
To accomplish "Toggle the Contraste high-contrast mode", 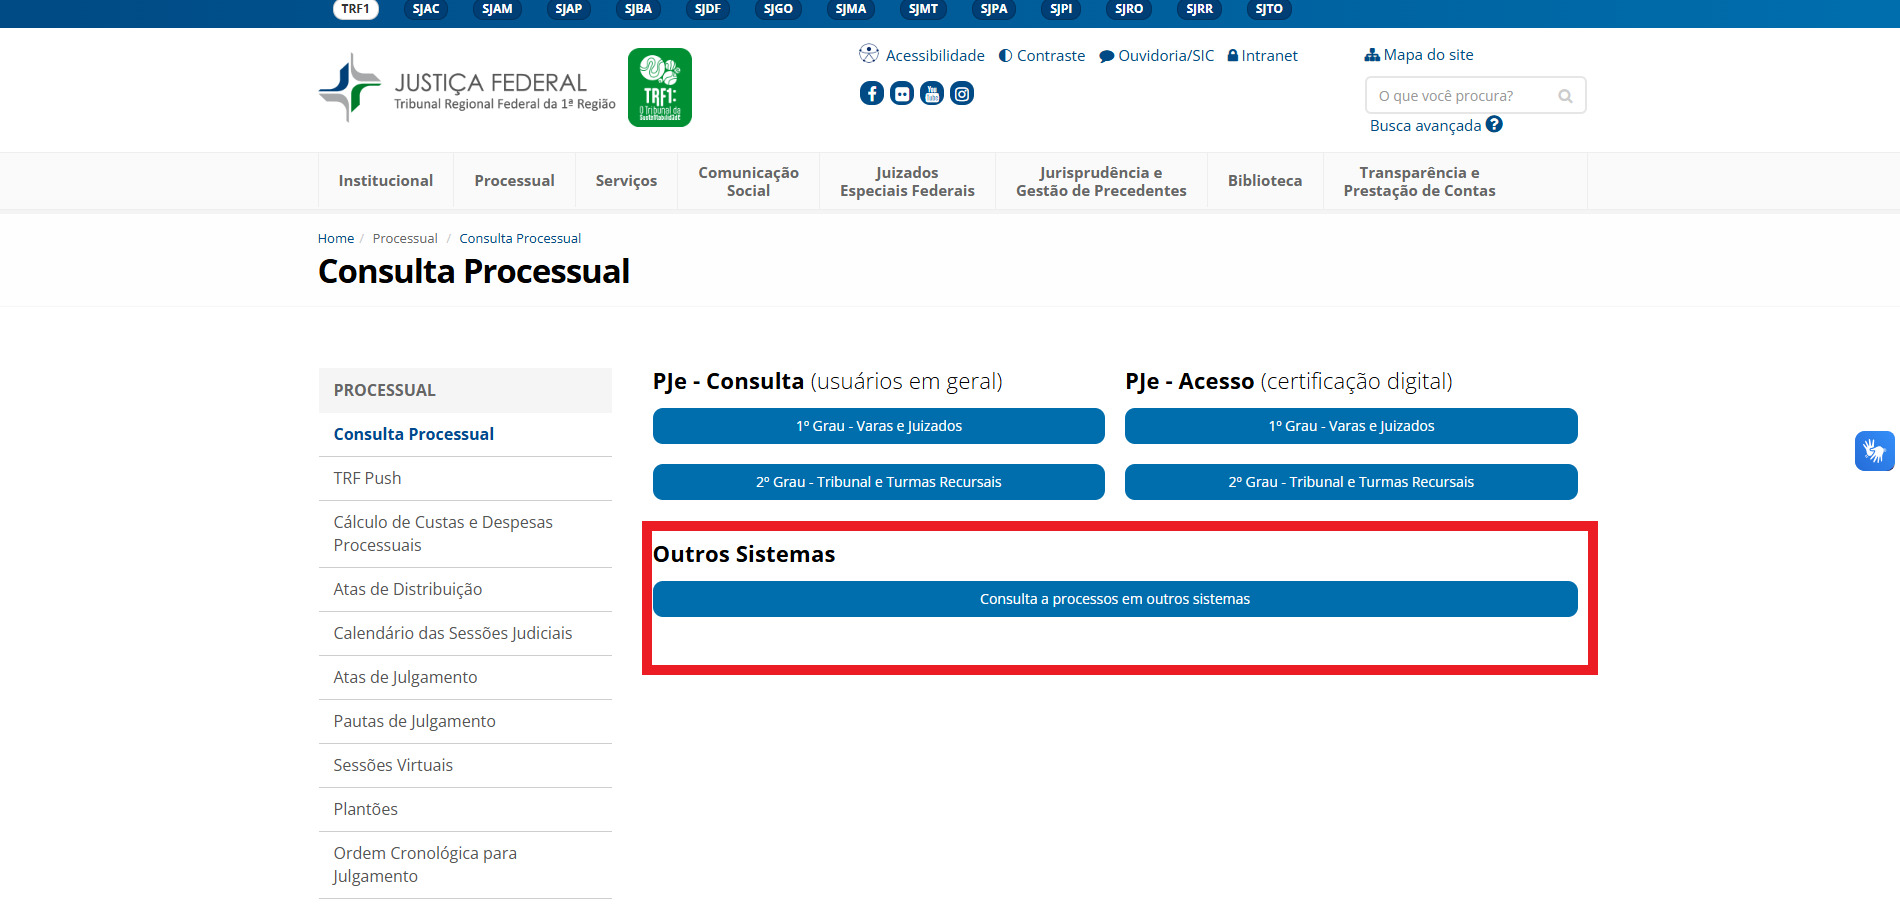I will [x=1042, y=56].
